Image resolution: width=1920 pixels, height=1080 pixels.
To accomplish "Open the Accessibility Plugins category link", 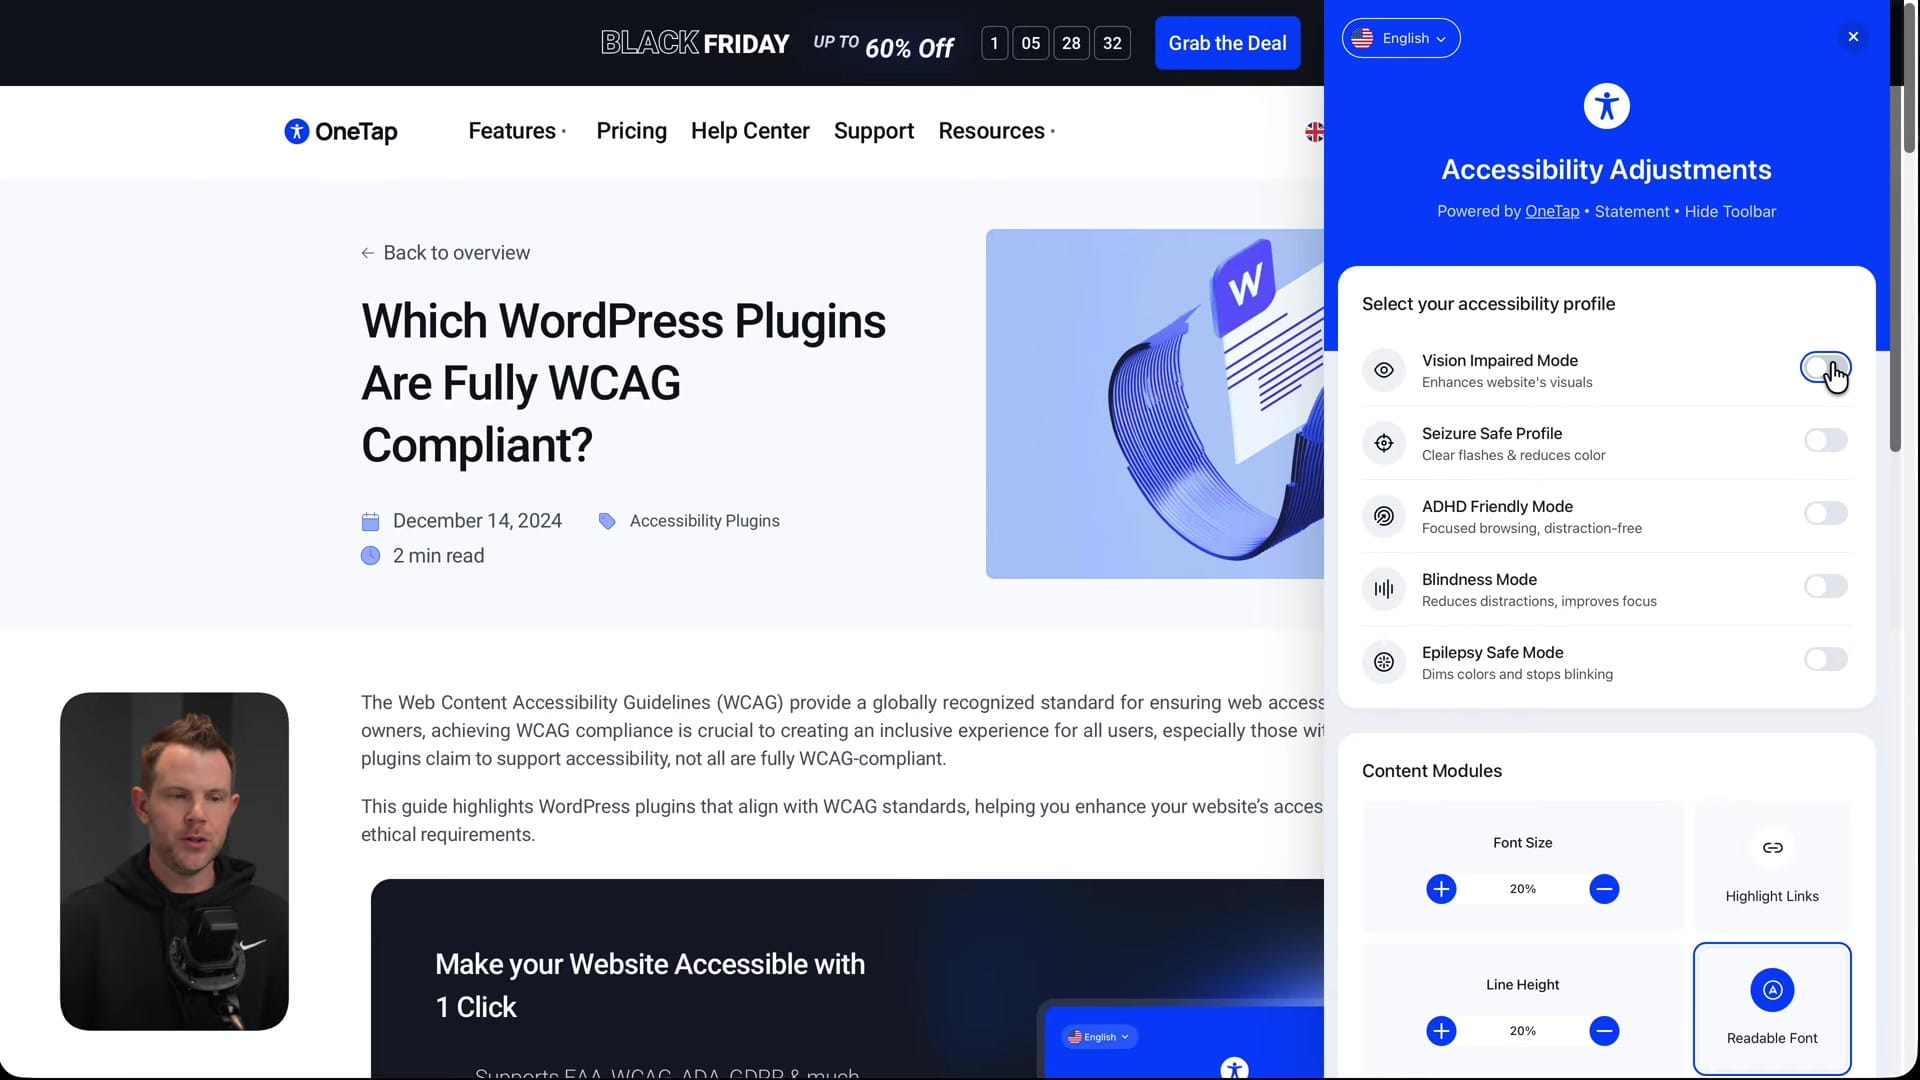I will tap(704, 521).
